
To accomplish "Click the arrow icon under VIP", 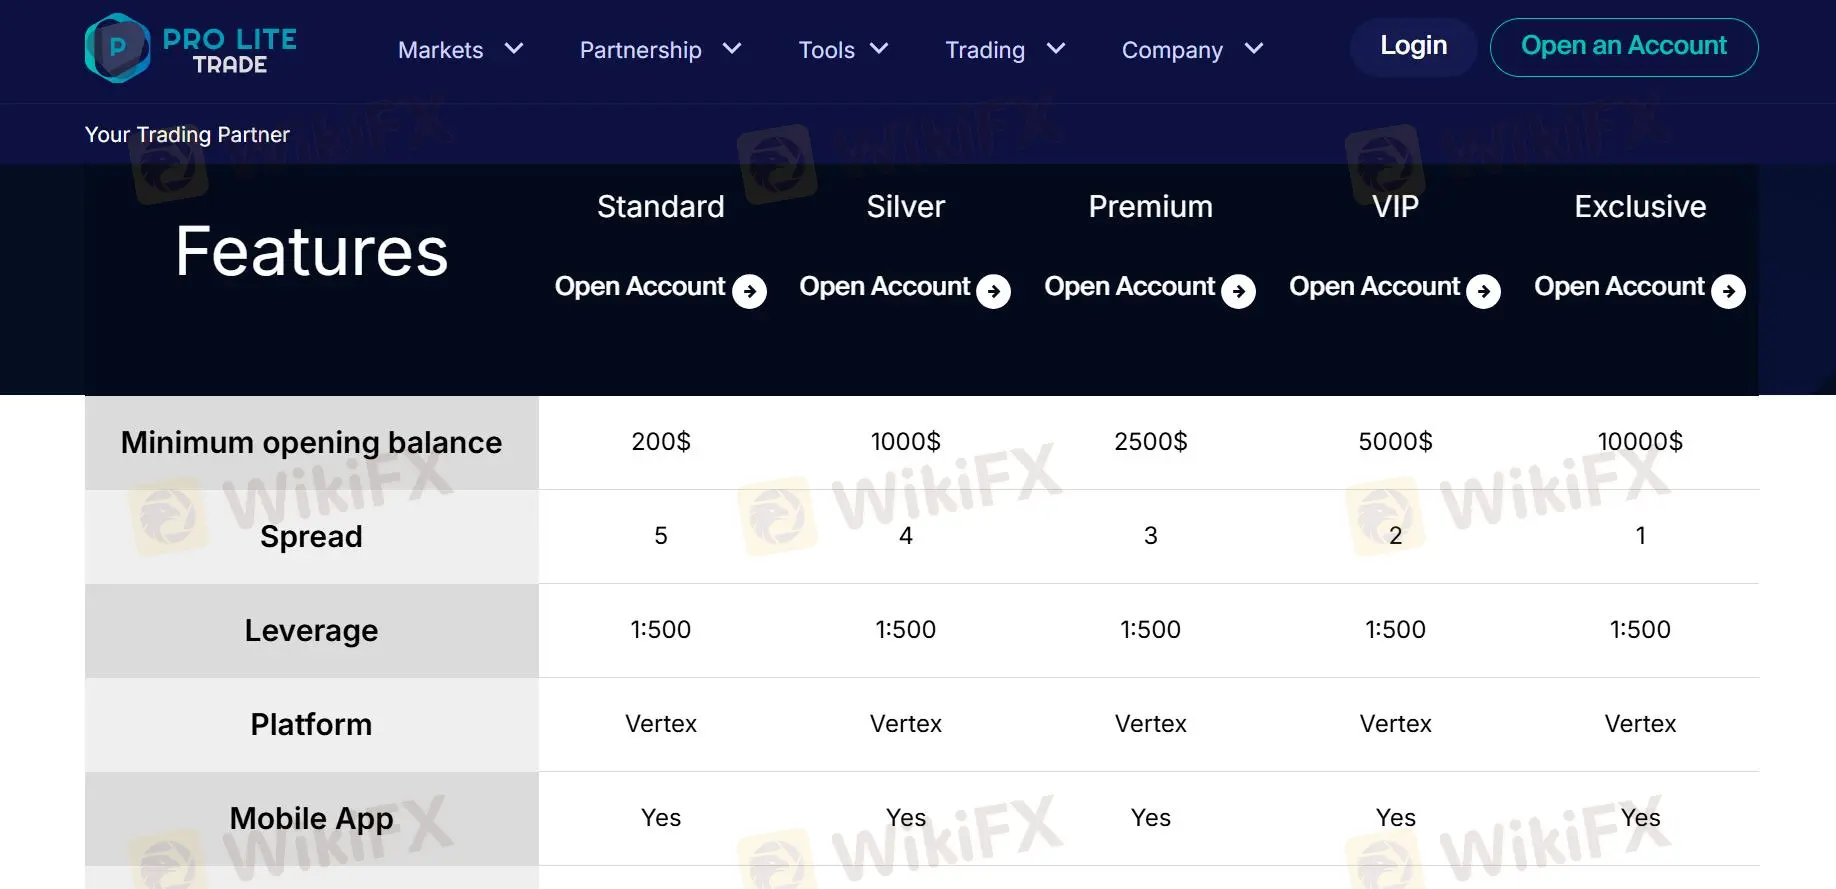I will click(1483, 291).
